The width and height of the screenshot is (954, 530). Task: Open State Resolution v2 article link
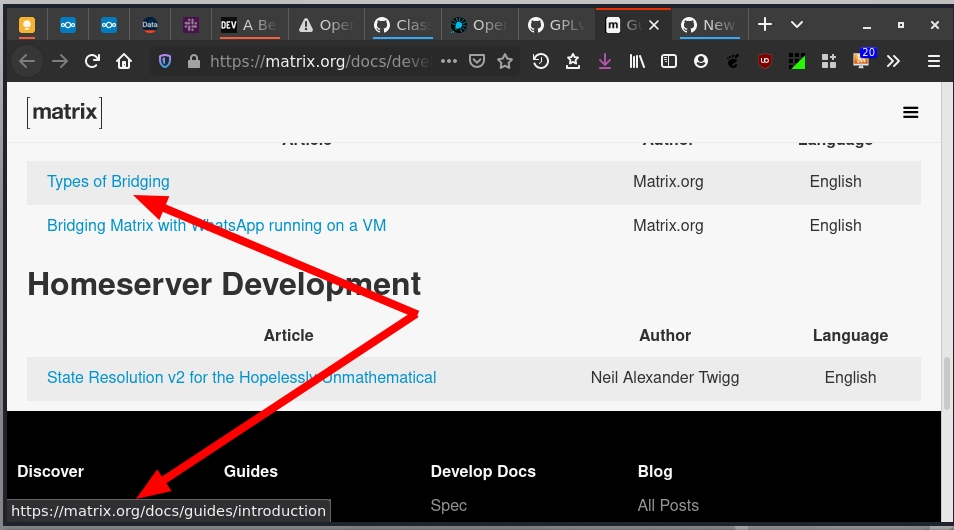coord(242,377)
